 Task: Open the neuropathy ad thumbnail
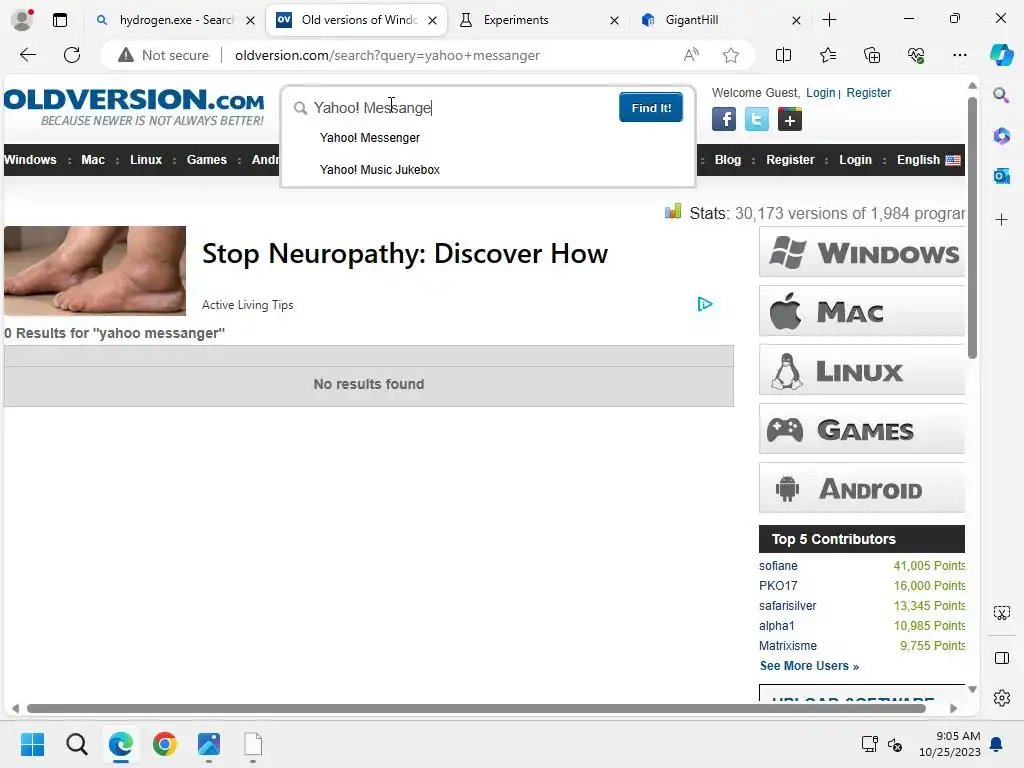95,271
